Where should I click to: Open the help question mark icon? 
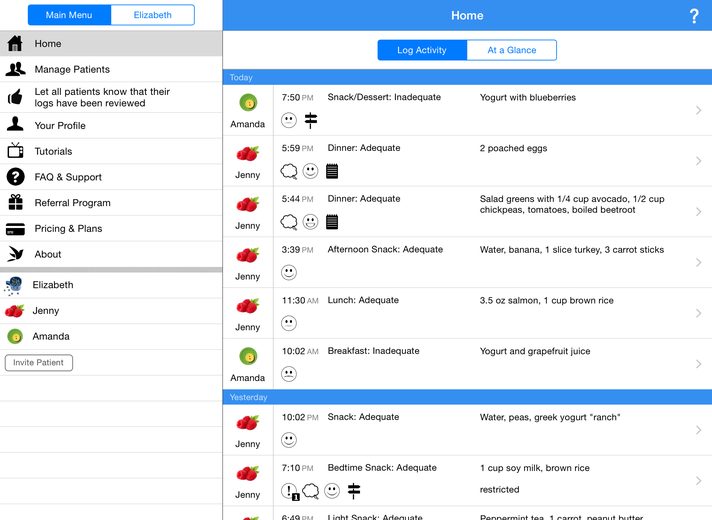coord(693,16)
